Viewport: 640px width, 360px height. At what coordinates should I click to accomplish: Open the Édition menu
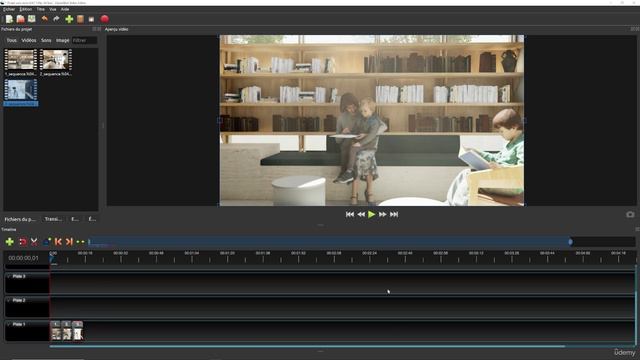coord(26,9)
